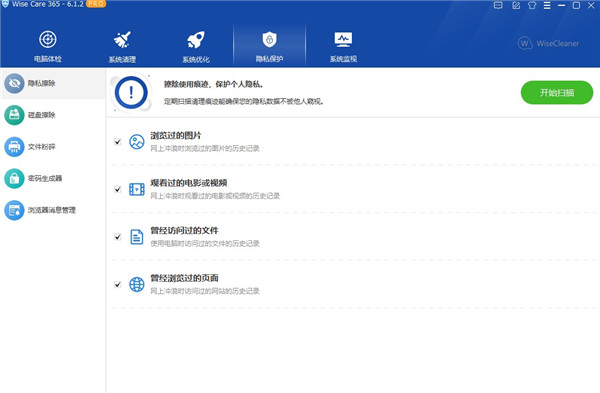Open the feedback message icon in title bar

(498, 5)
